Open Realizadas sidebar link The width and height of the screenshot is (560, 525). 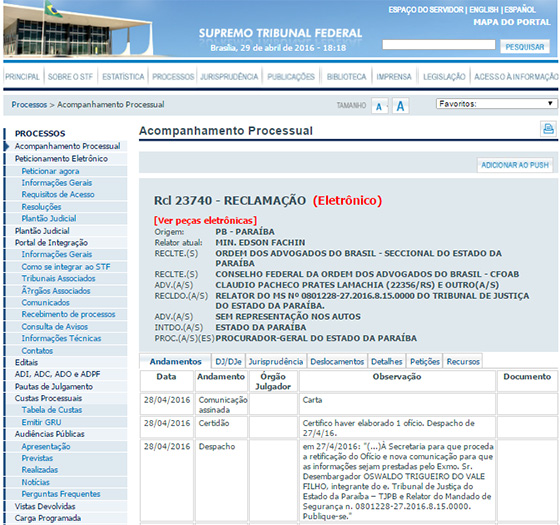click(x=40, y=470)
